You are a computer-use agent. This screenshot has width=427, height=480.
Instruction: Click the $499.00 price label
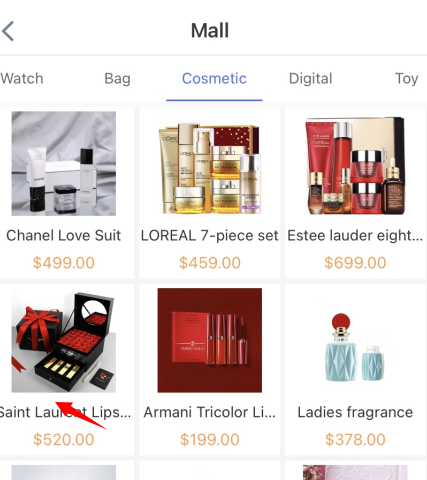pos(64,263)
